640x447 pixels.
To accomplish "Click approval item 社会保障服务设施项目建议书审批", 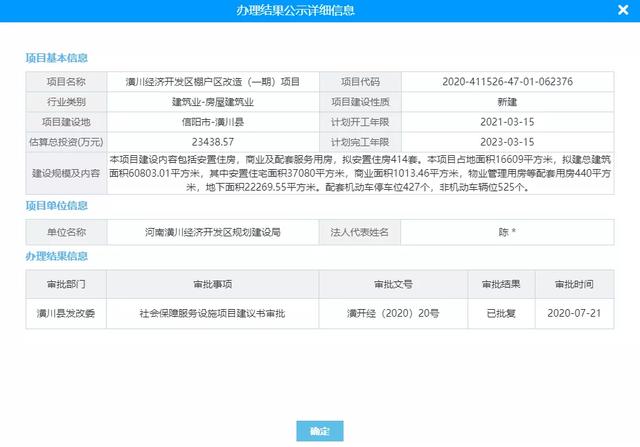I will pyautogui.click(x=212, y=313).
